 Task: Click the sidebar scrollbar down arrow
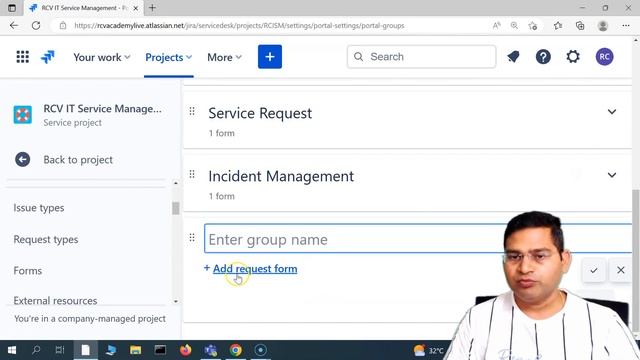coord(176,301)
